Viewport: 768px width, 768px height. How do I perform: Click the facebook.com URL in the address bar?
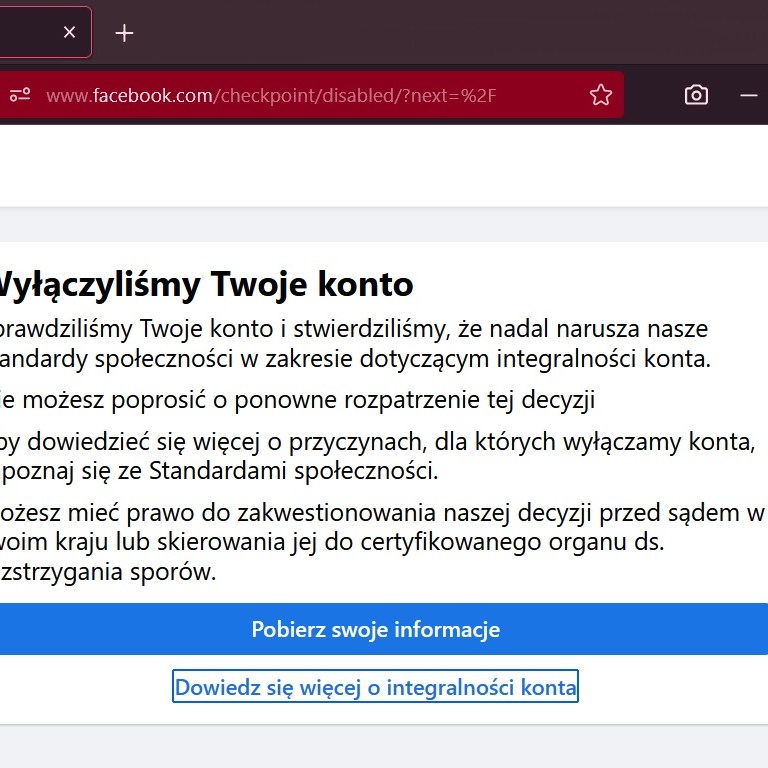click(x=130, y=96)
